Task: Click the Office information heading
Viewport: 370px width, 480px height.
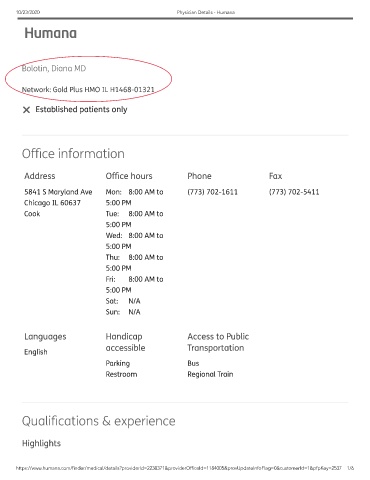Action: 73,154
